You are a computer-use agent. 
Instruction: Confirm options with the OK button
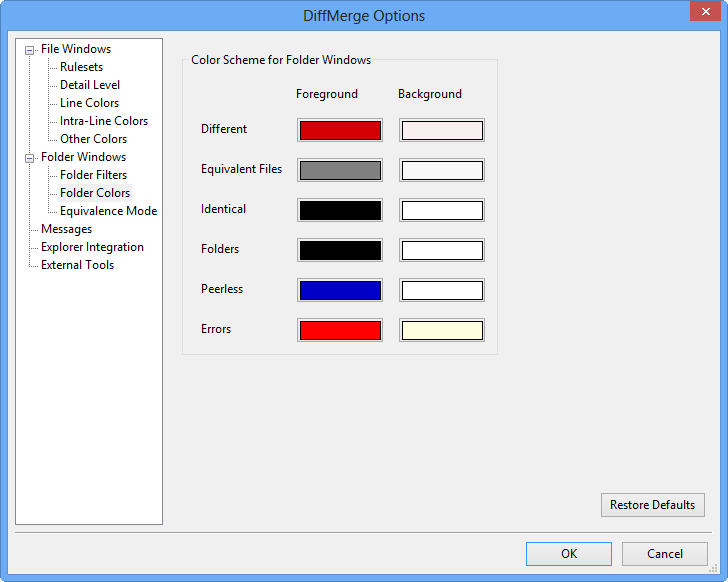[569, 554]
